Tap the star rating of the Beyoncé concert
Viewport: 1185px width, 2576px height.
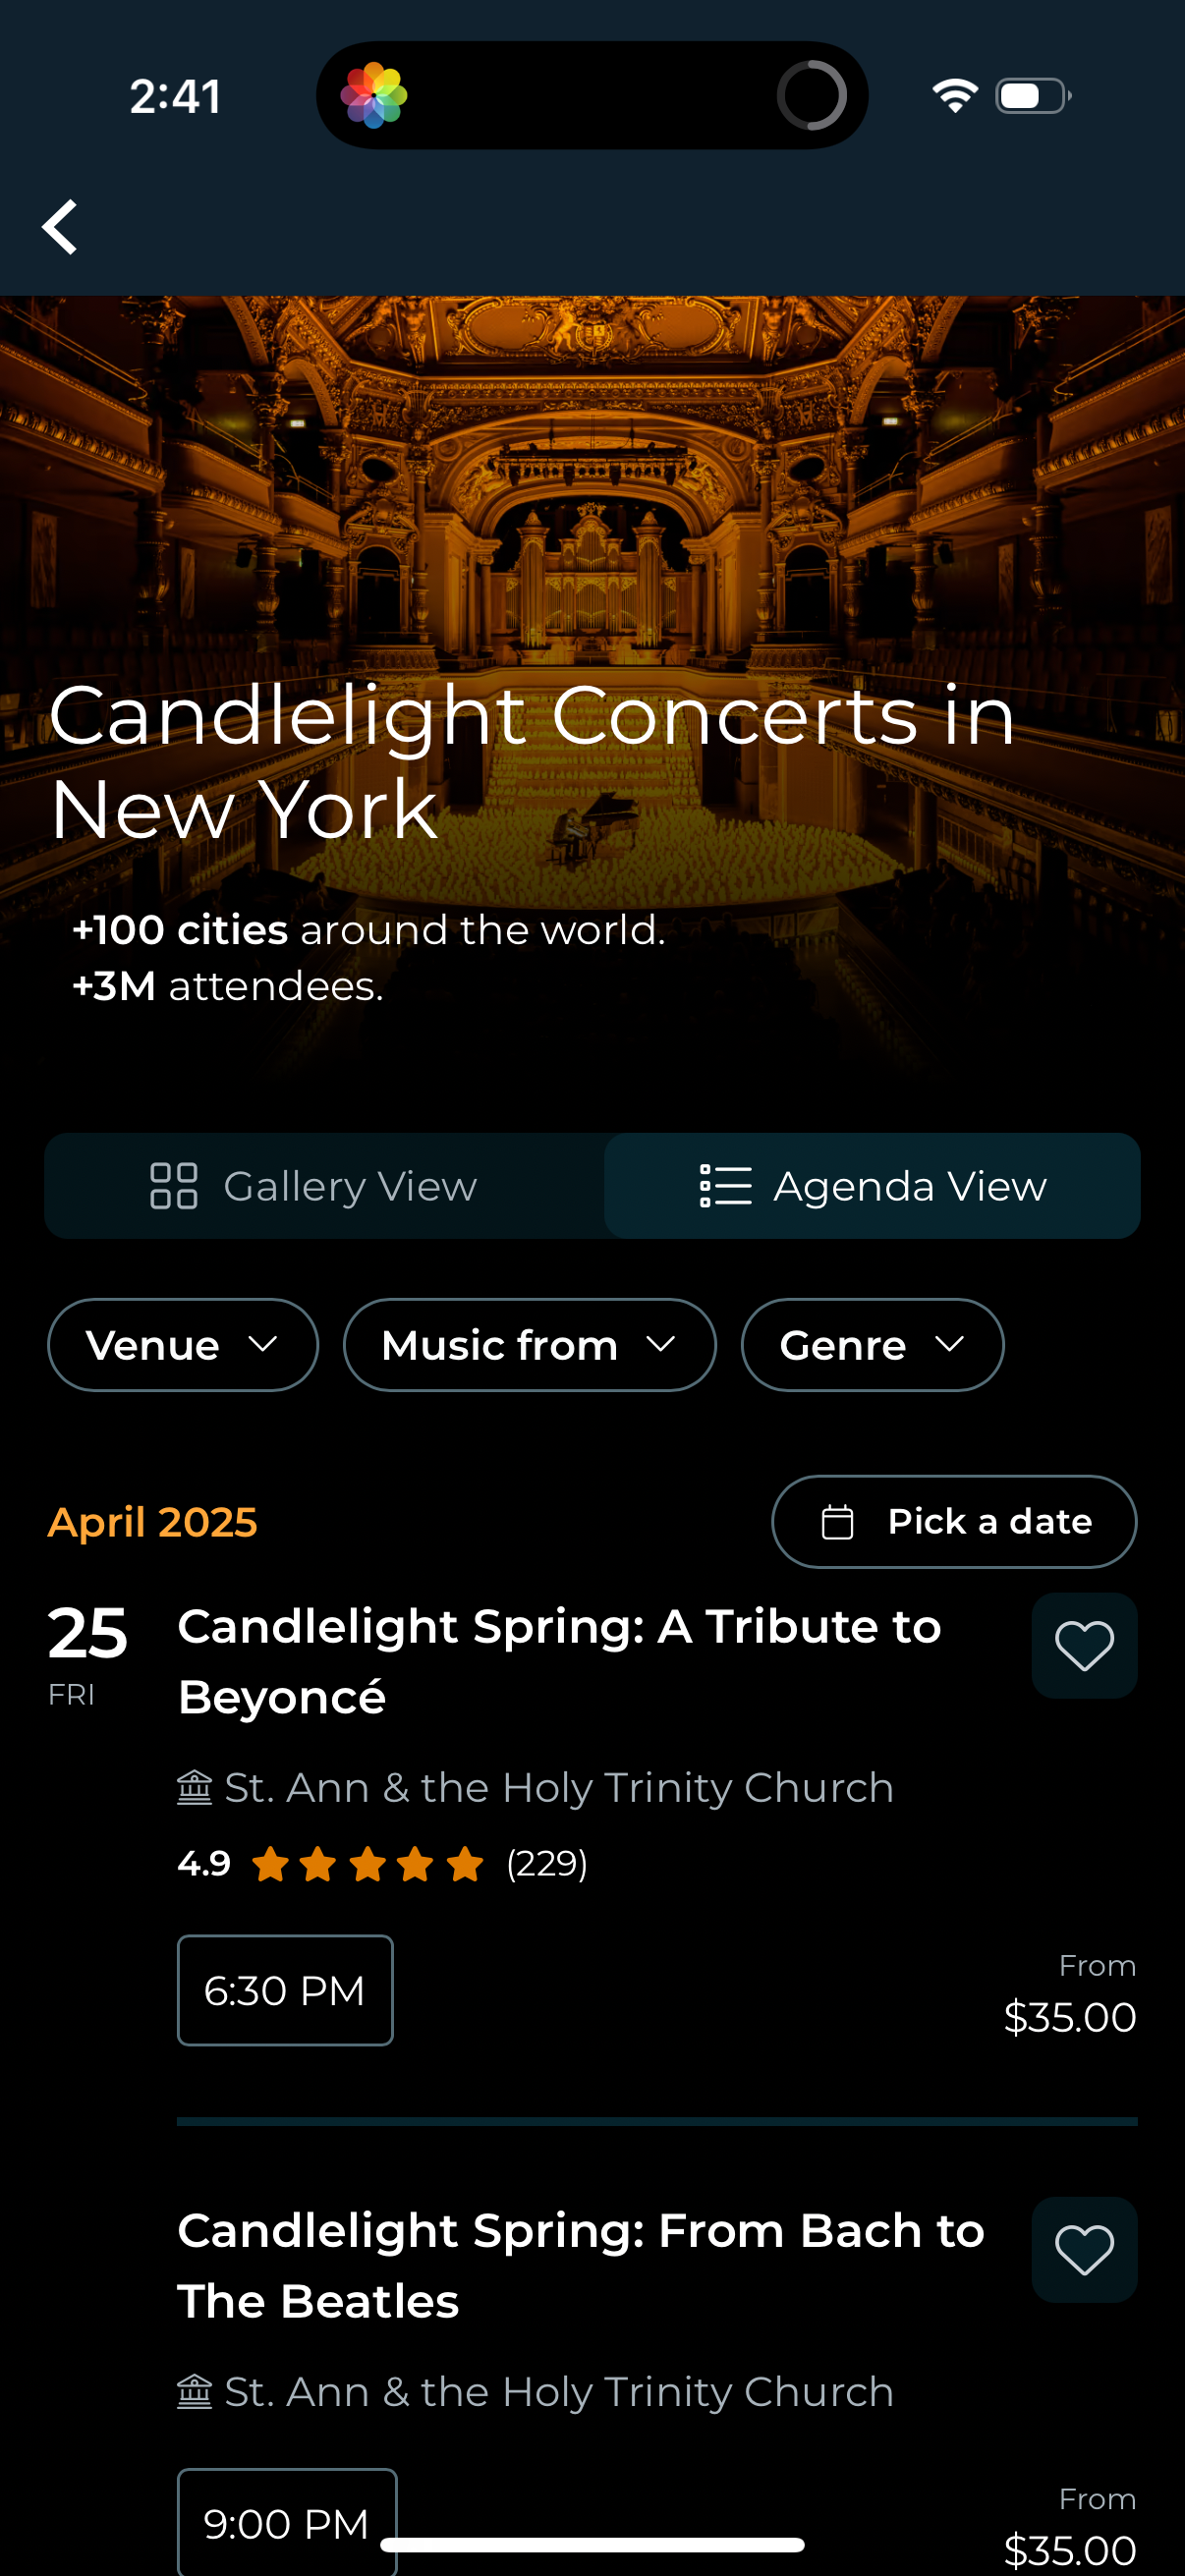point(367,1864)
